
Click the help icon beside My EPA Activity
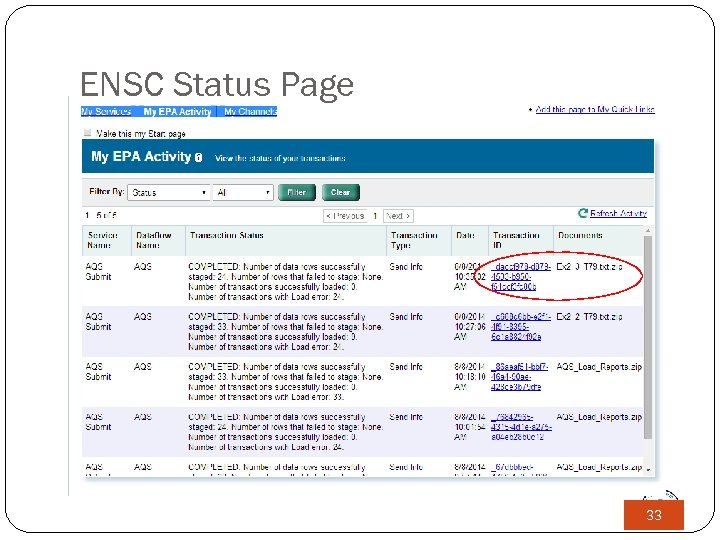click(198, 158)
